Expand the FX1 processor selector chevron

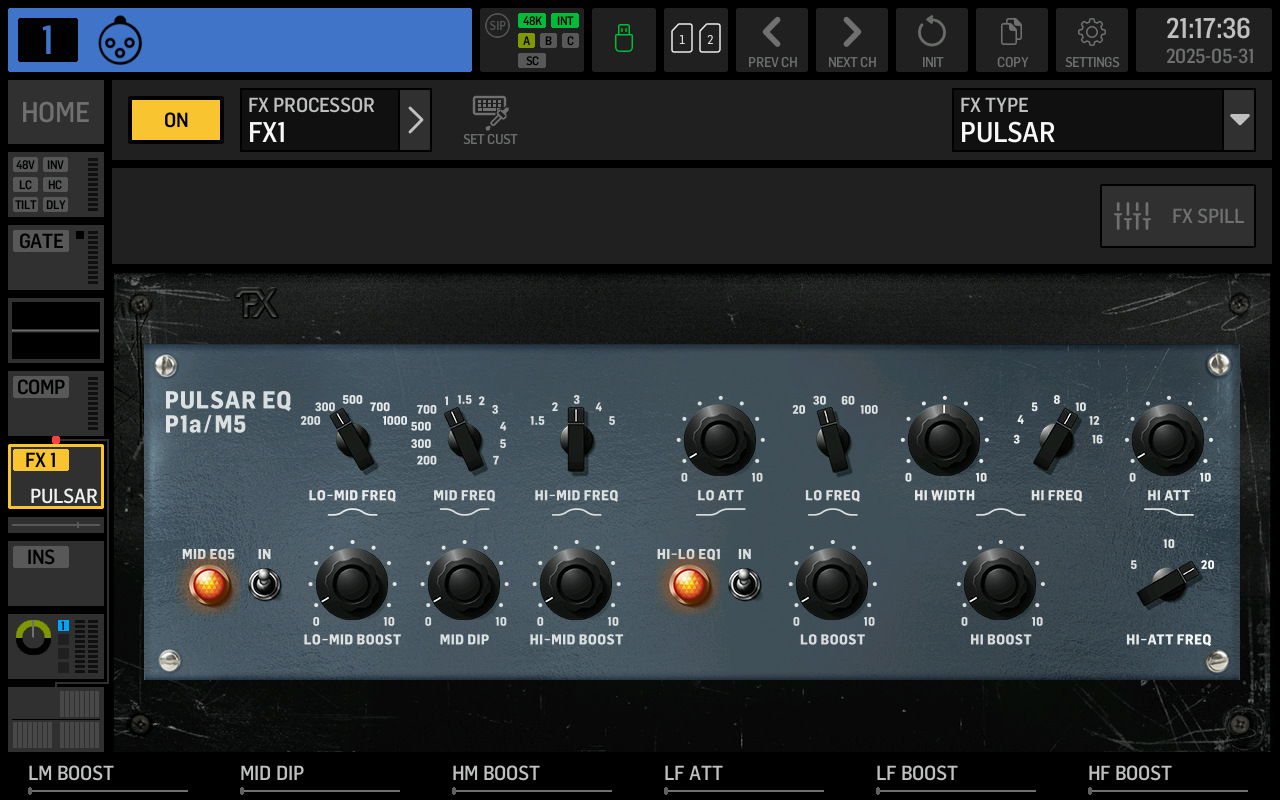coord(415,120)
